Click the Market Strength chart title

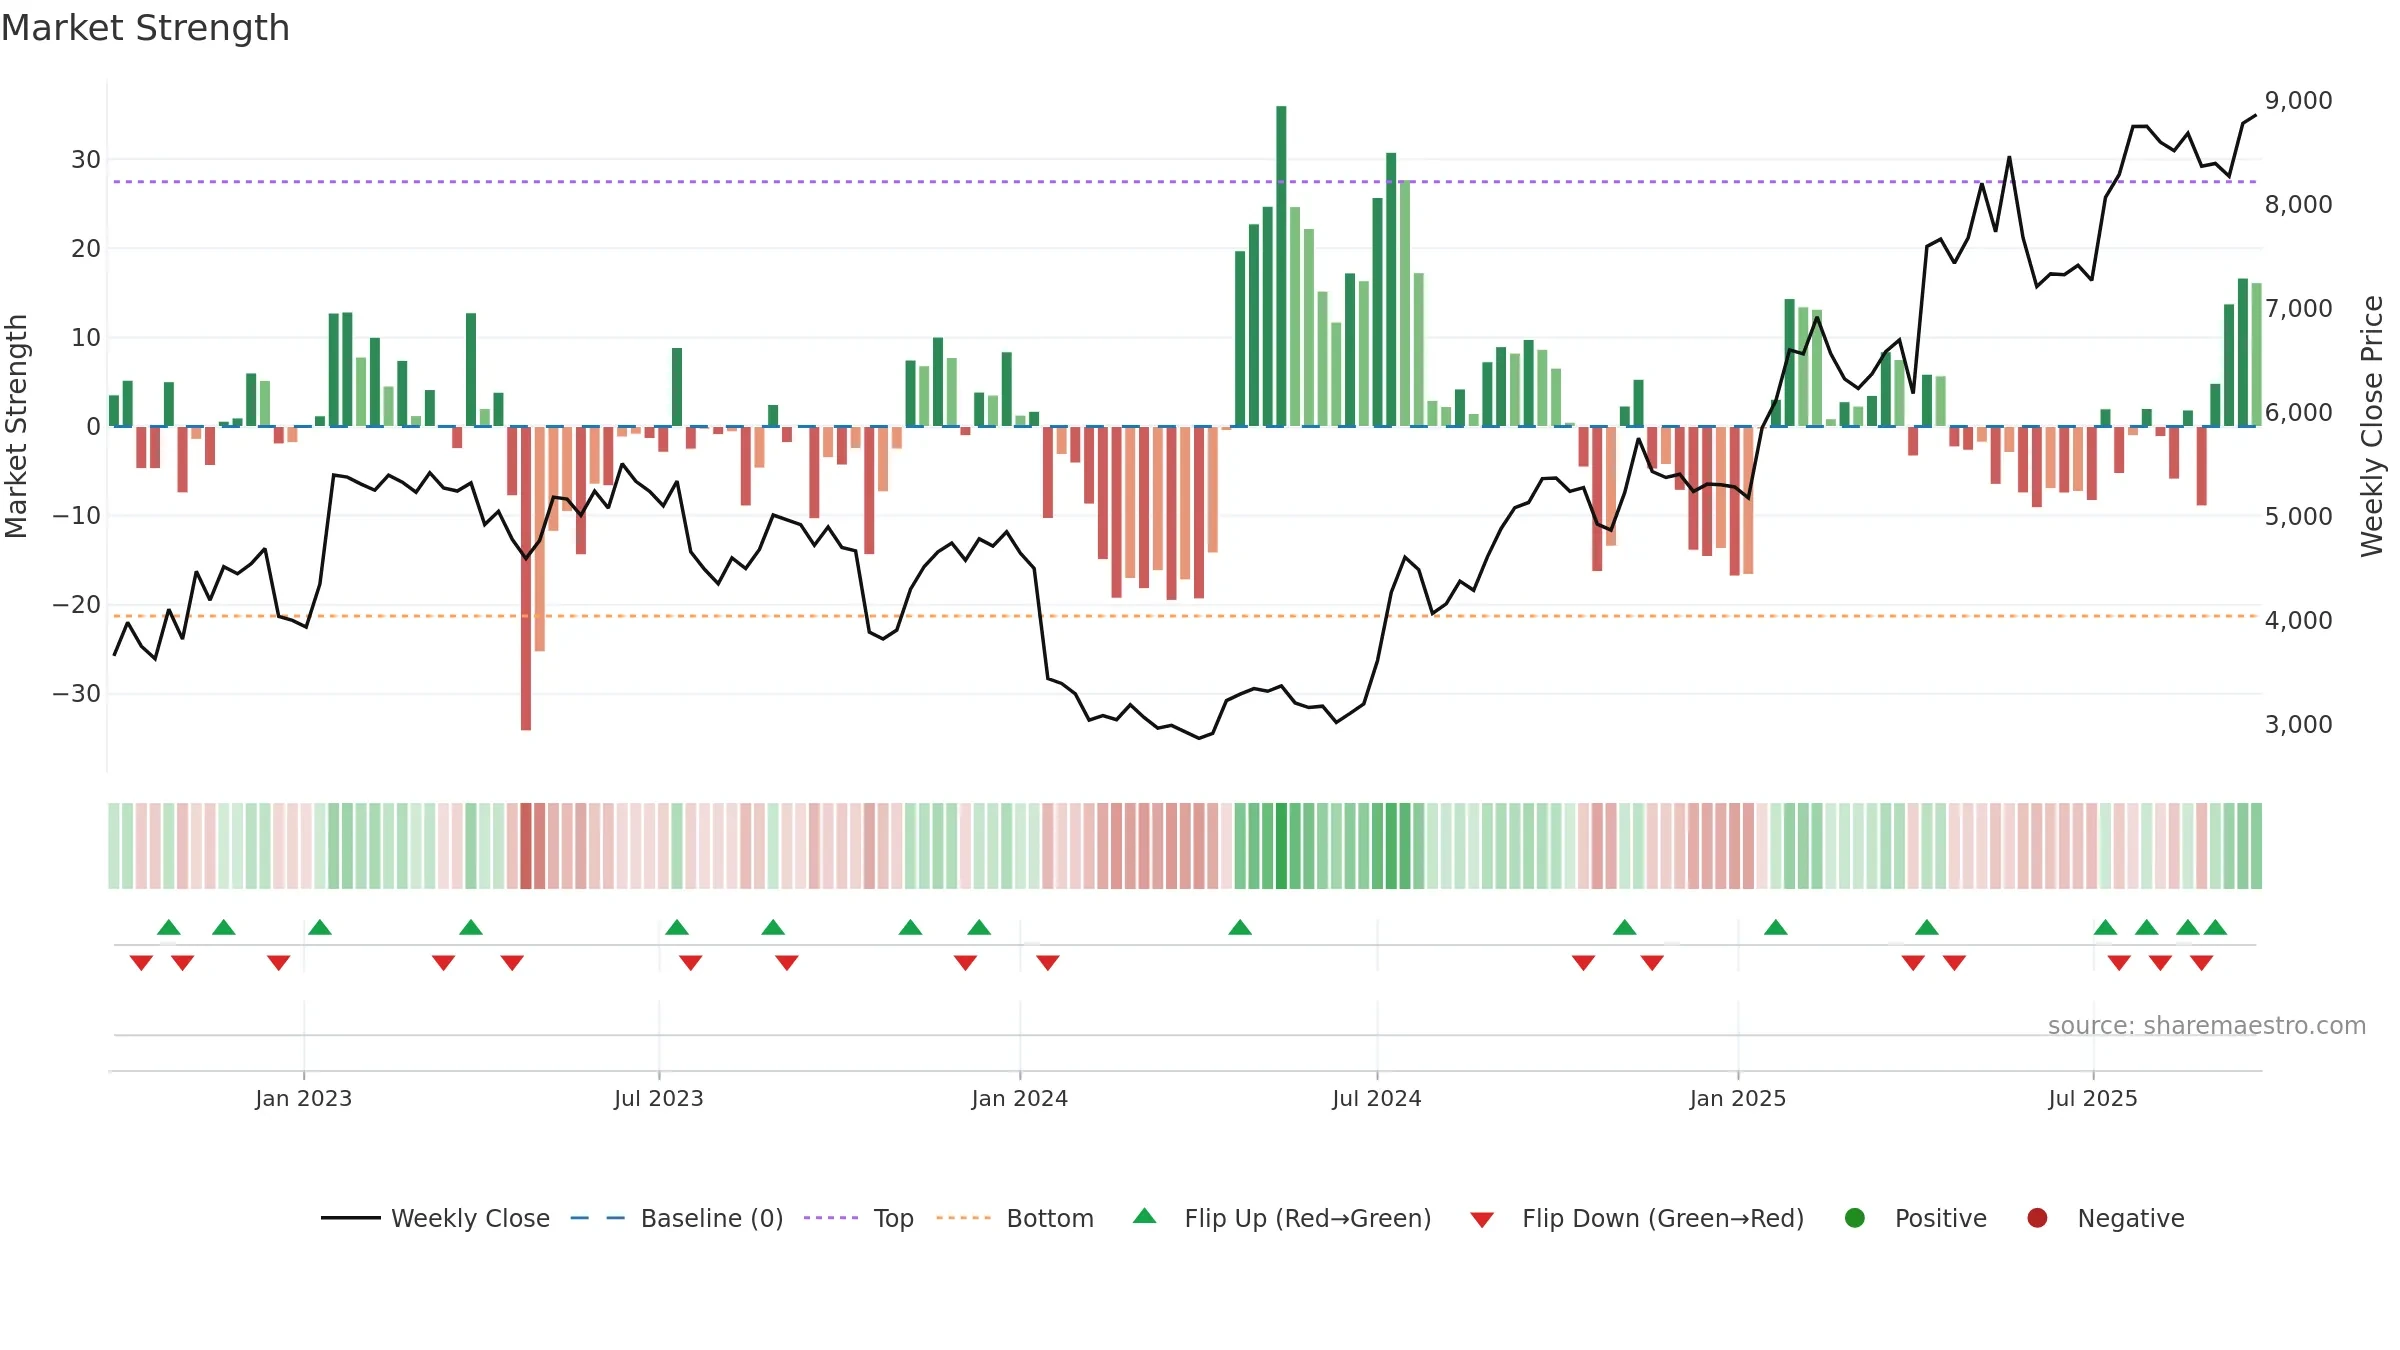[x=145, y=28]
